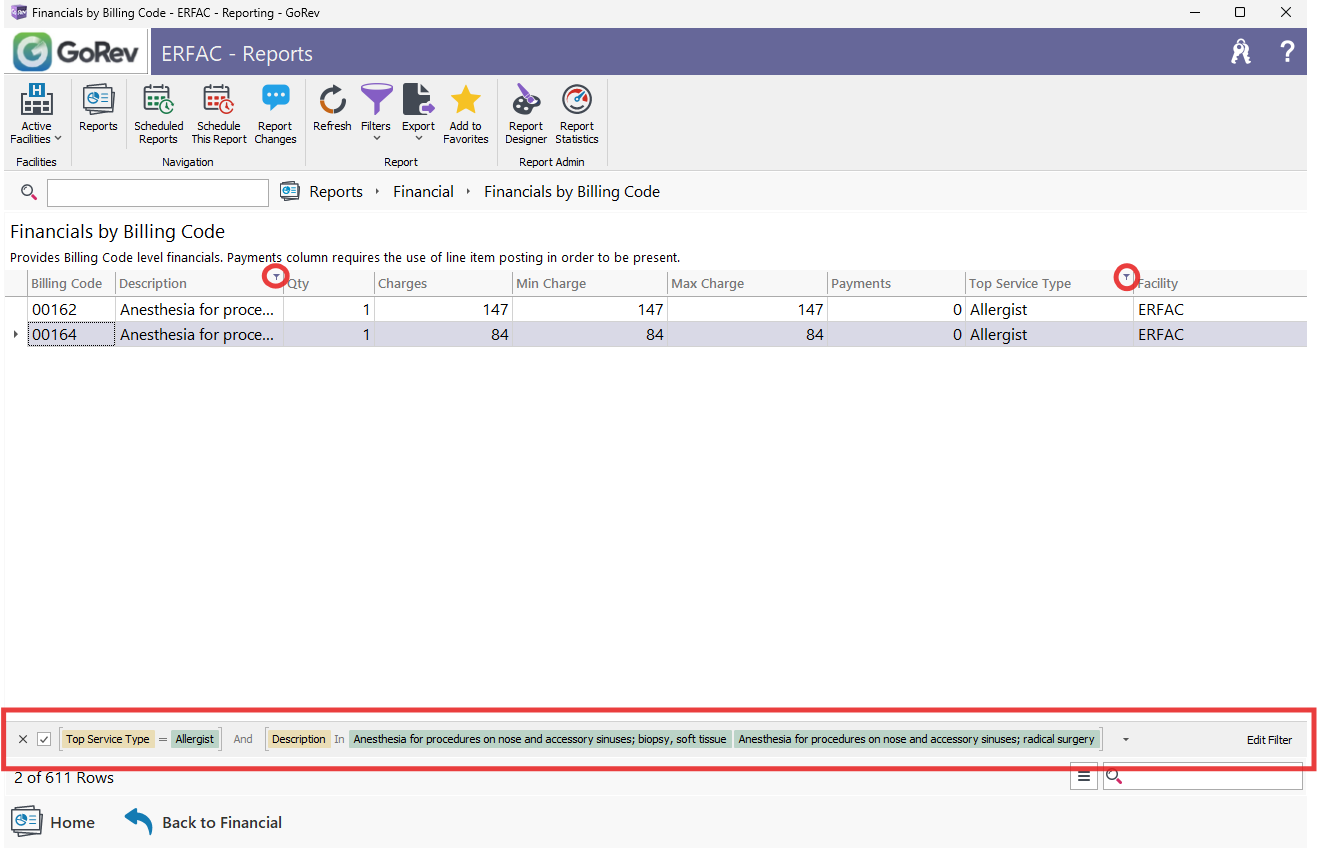Open Scheduled Reports
Screen dimensions: 1317x848
pos(158,115)
